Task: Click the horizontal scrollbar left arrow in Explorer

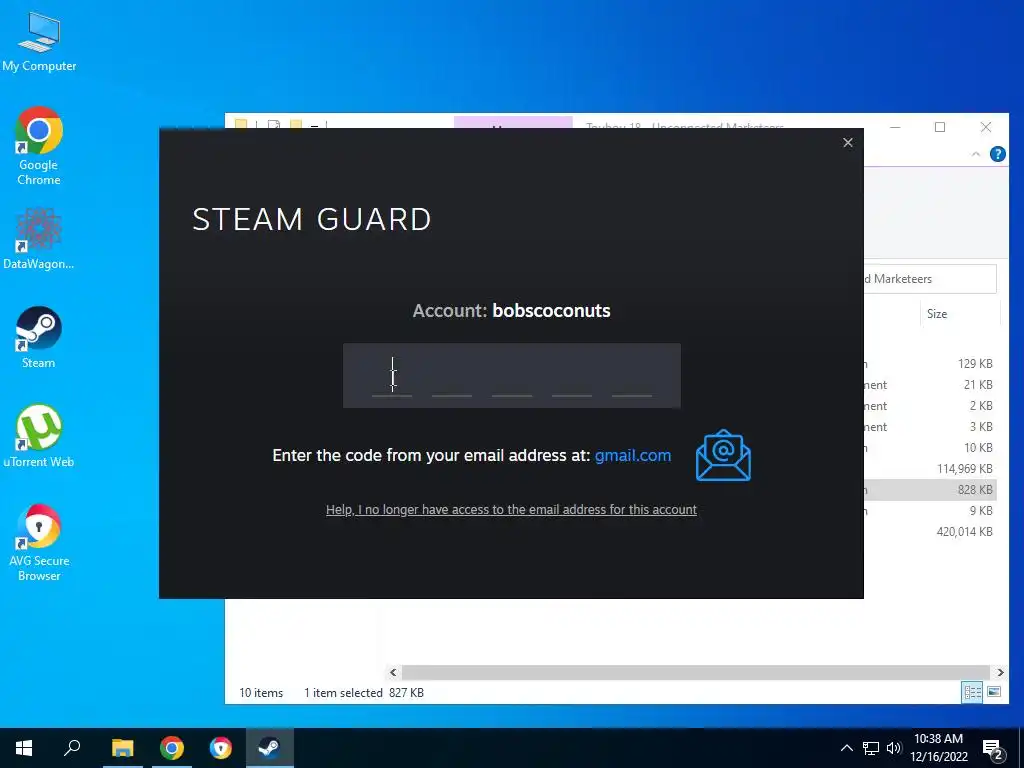Action: [x=393, y=672]
